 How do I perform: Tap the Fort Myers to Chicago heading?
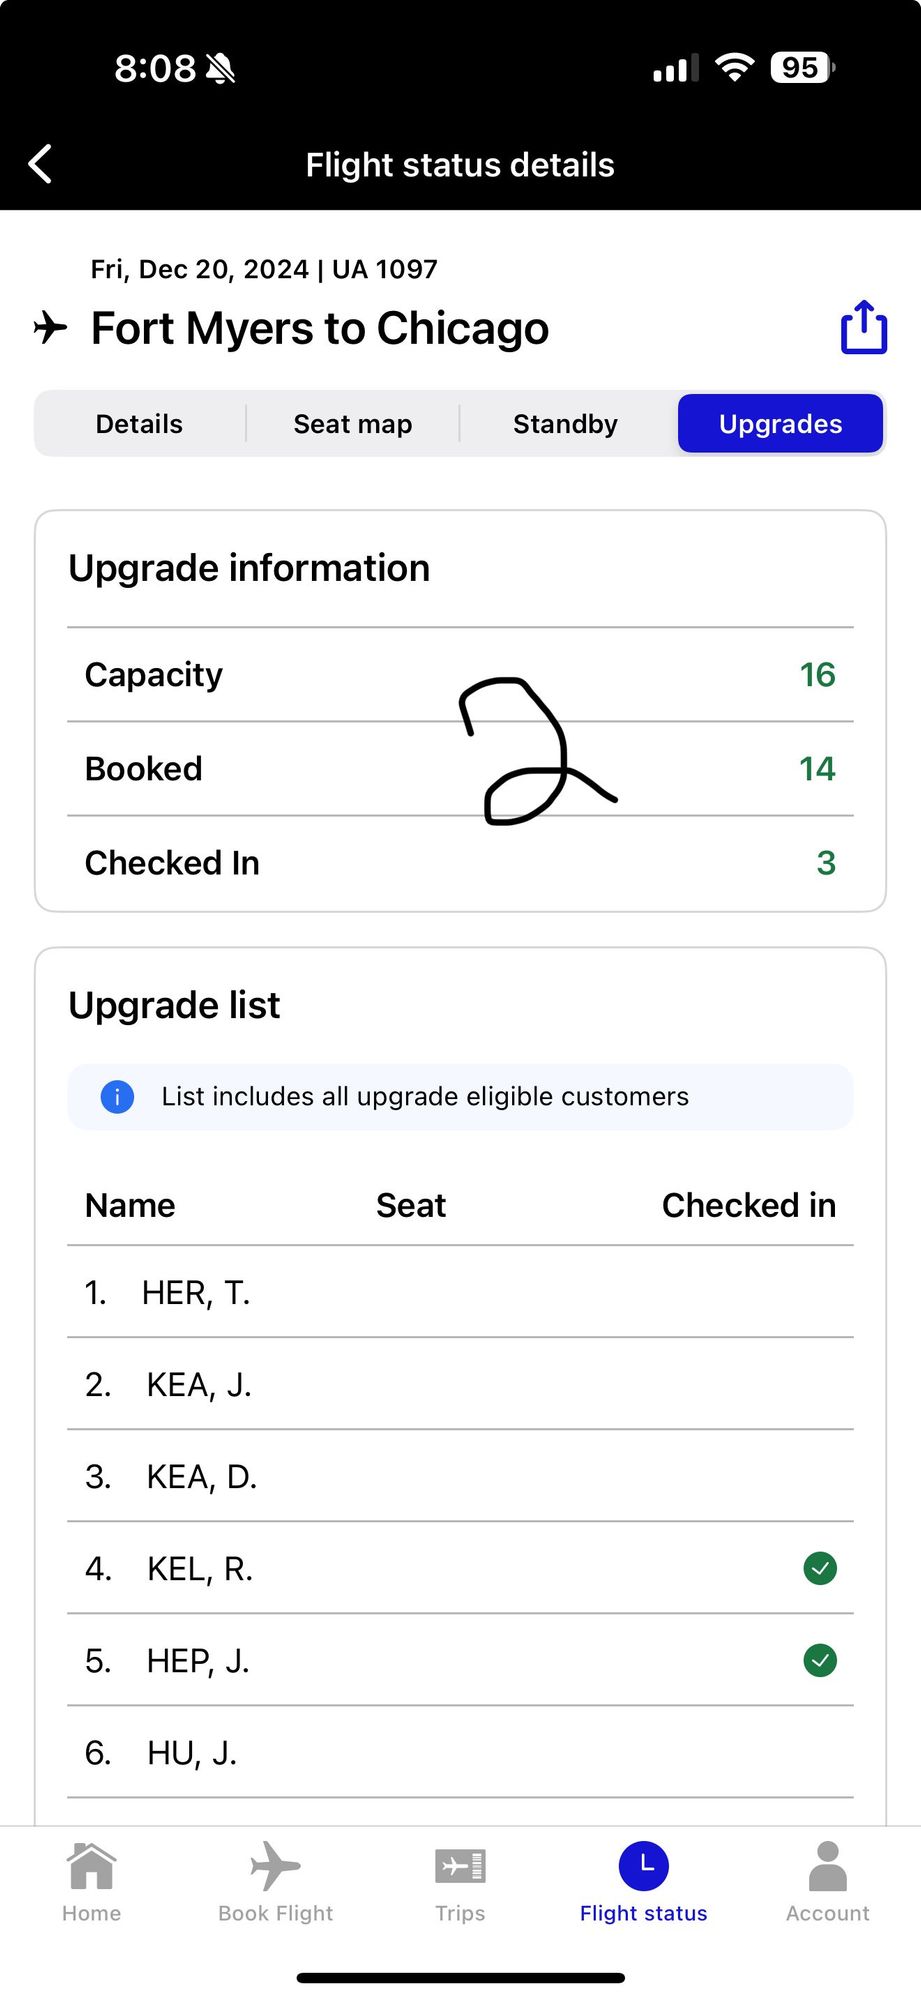pyautogui.click(x=320, y=329)
